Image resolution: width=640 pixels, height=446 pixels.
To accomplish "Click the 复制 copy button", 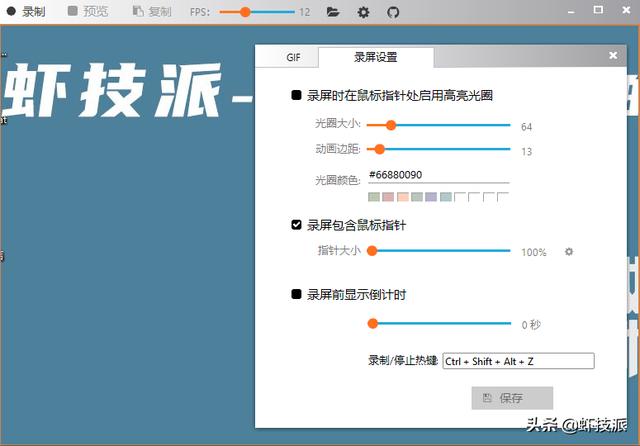I will tap(152, 12).
